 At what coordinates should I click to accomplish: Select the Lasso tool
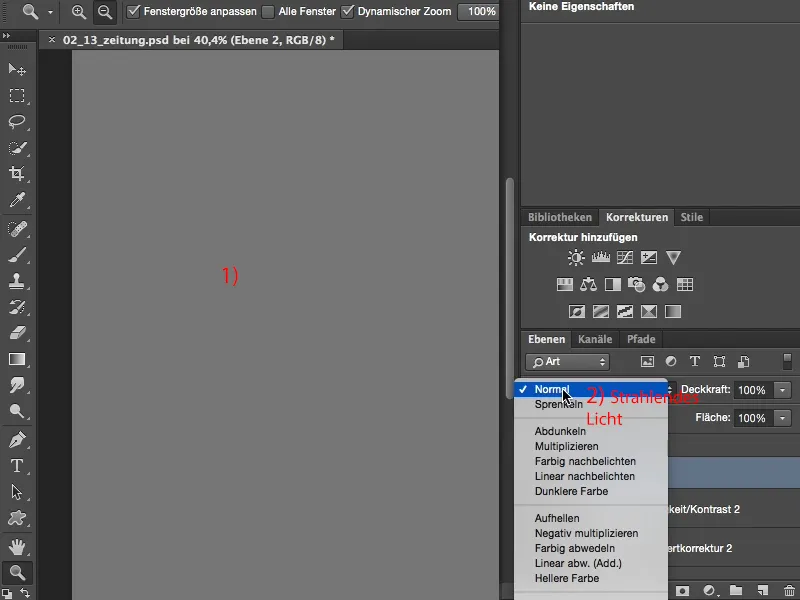[17, 121]
